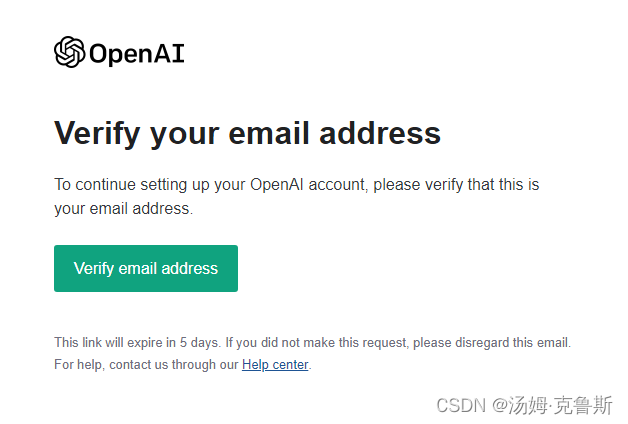628x424 pixels.
Task: Open the Help center link
Action: (x=275, y=365)
